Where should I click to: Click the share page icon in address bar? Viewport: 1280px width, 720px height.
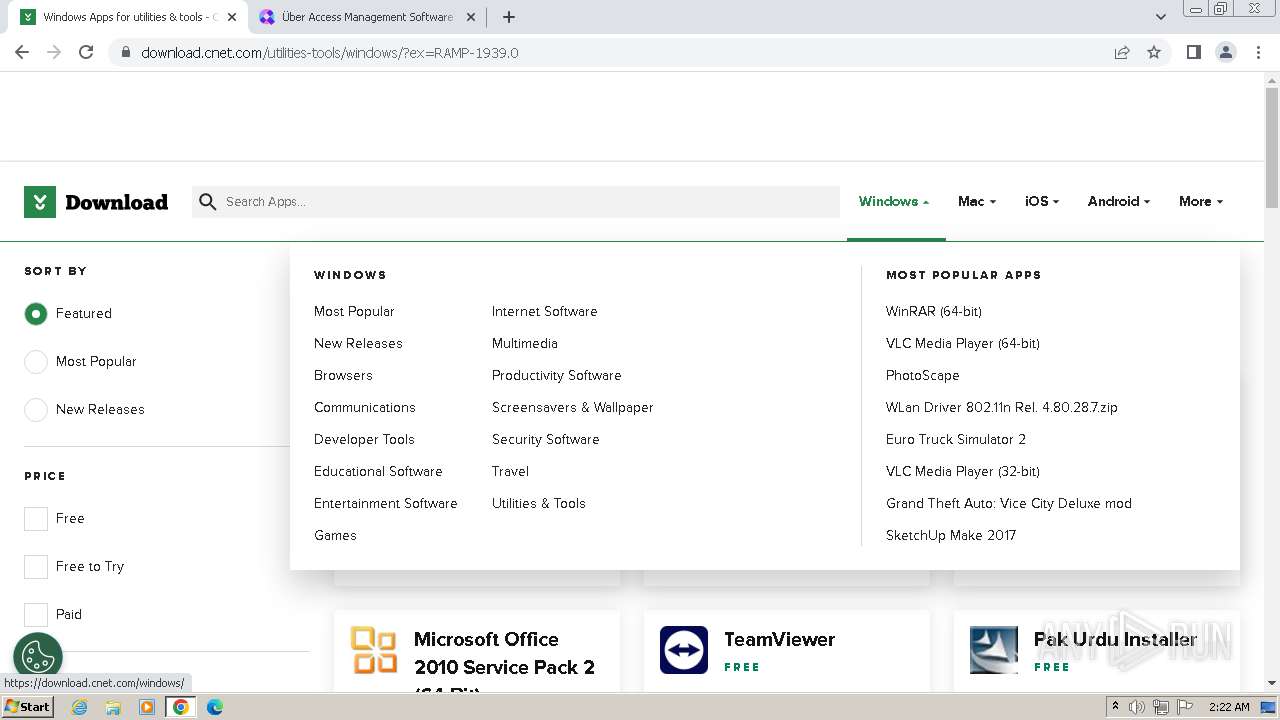tap(1122, 52)
